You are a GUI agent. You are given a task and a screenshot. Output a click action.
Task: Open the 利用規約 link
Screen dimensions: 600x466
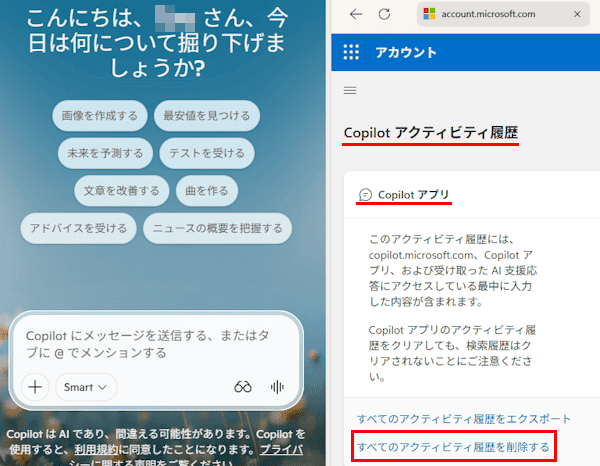tap(96, 450)
